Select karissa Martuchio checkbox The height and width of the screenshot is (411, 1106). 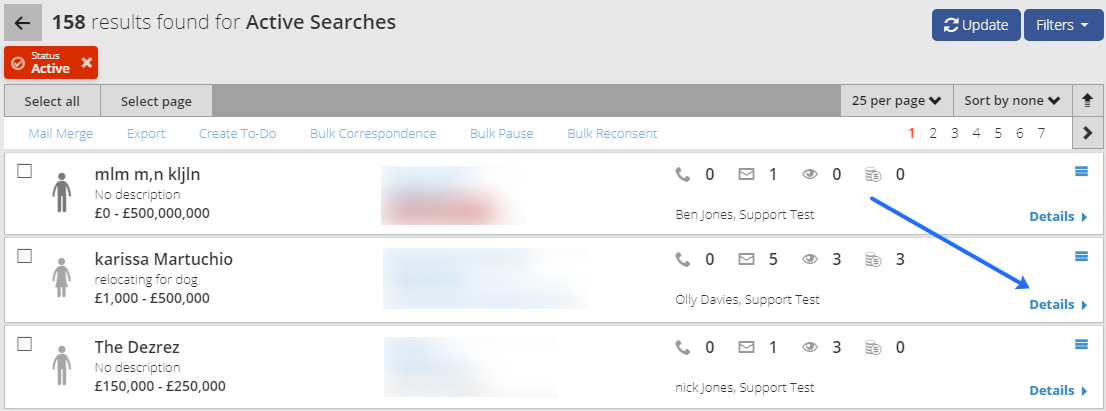tap(25, 257)
